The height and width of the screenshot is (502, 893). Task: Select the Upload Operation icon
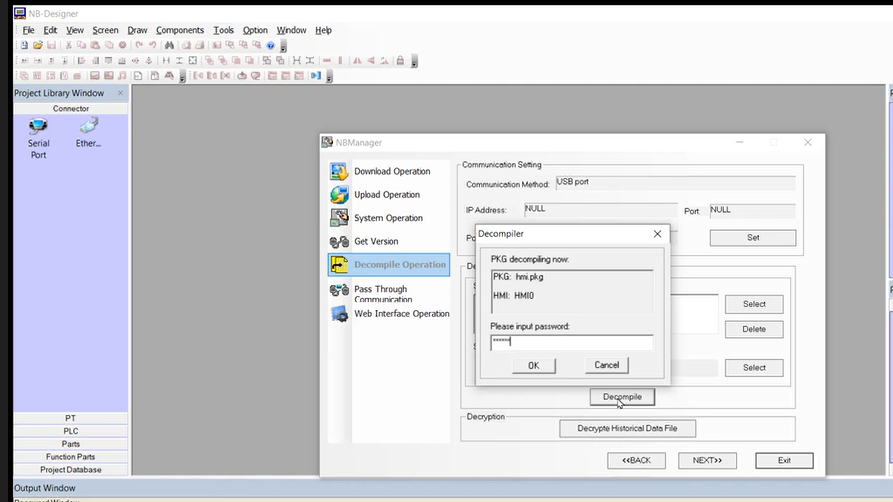pos(339,195)
